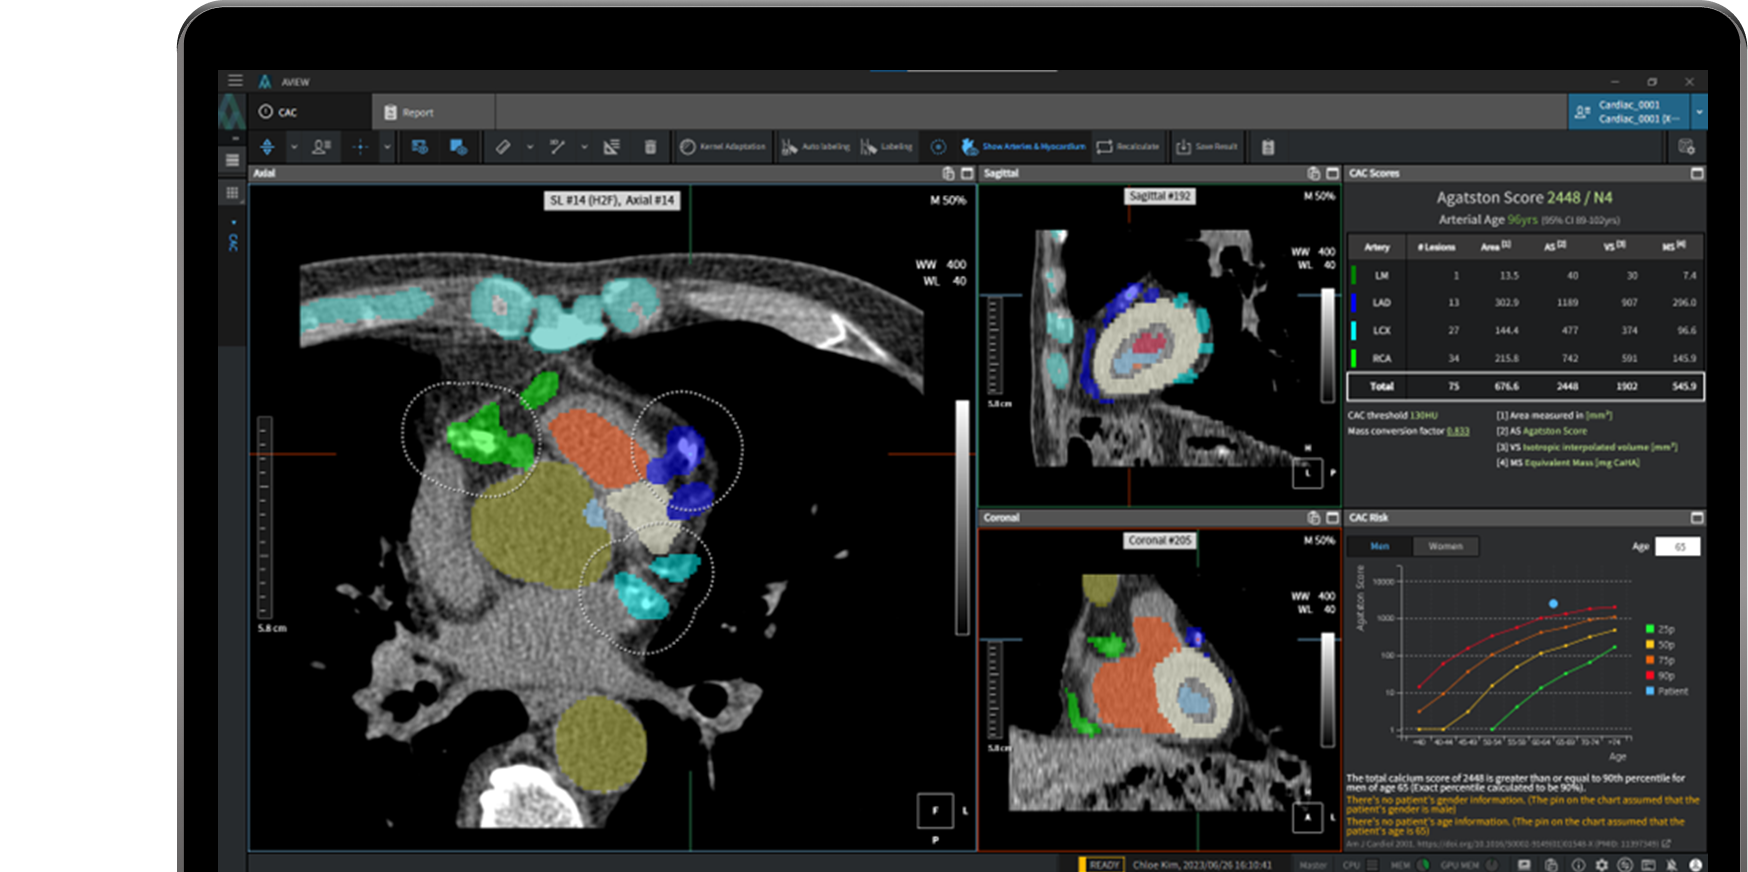Click Kernel Adaptation button
The width and height of the screenshot is (1748, 872).
[722, 147]
